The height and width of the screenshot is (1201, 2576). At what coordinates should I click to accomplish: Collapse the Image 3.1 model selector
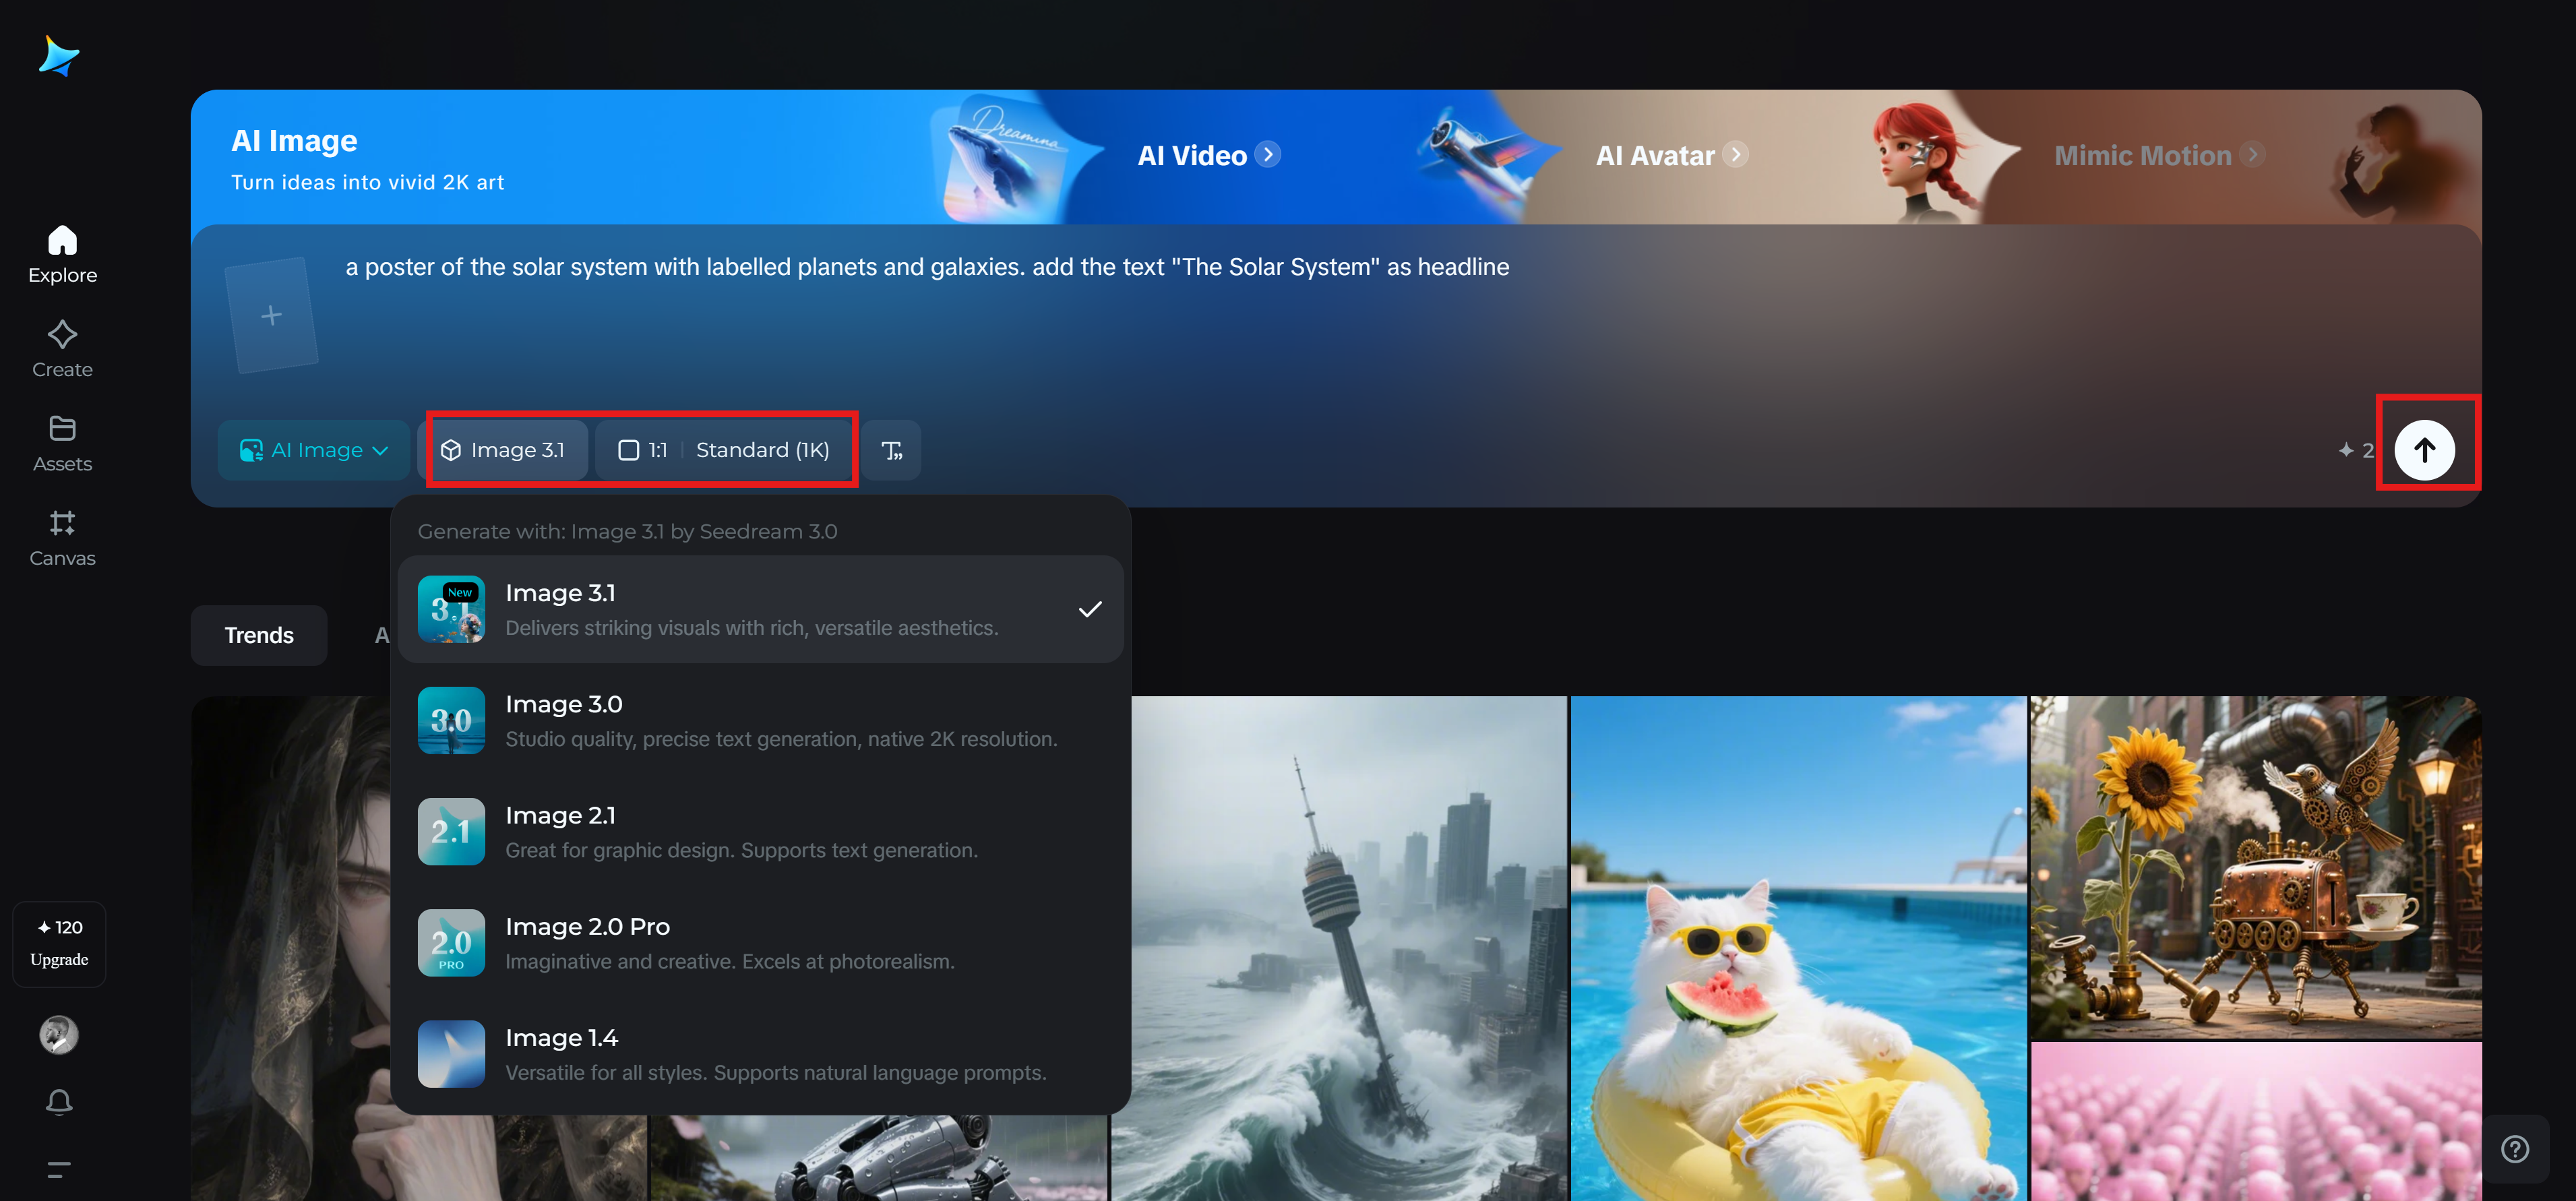tap(504, 451)
